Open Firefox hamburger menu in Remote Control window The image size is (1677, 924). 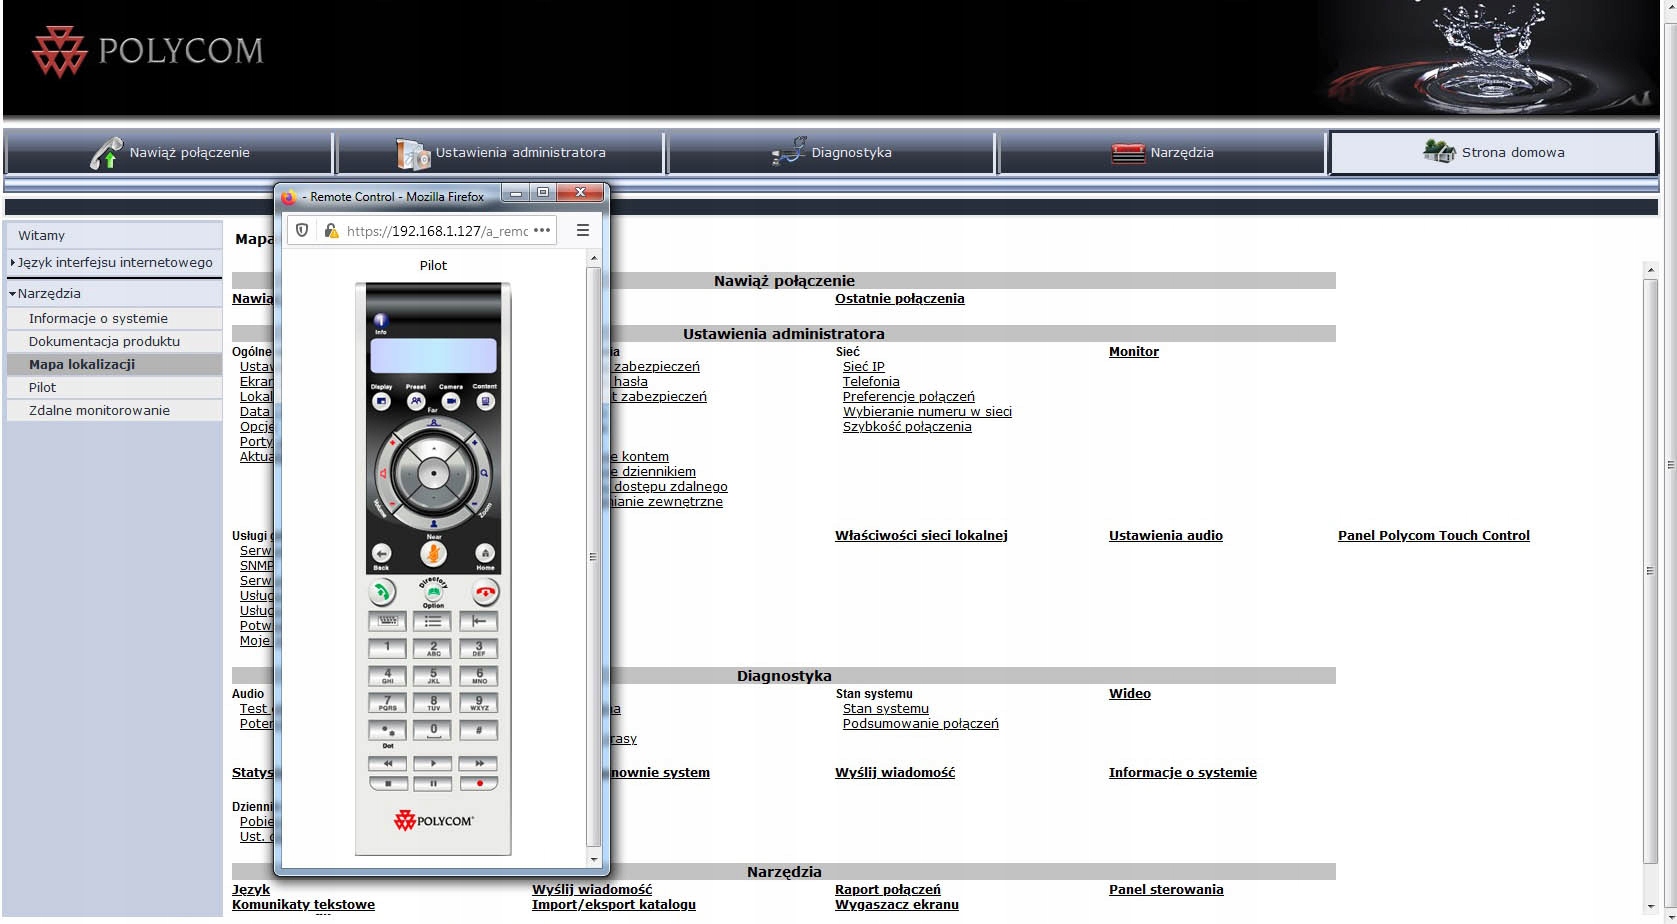583,230
